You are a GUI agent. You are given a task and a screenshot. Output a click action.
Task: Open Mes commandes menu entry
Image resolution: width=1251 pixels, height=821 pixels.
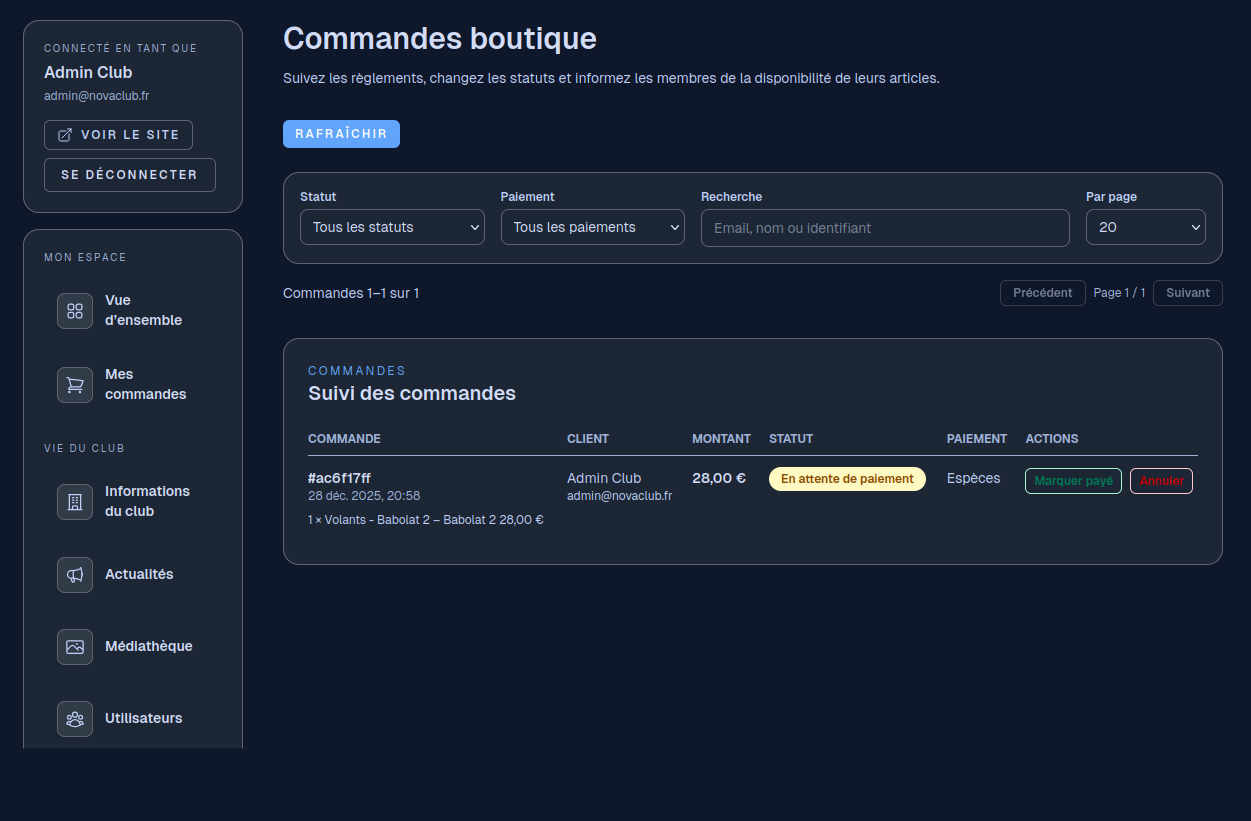[145, 385]
